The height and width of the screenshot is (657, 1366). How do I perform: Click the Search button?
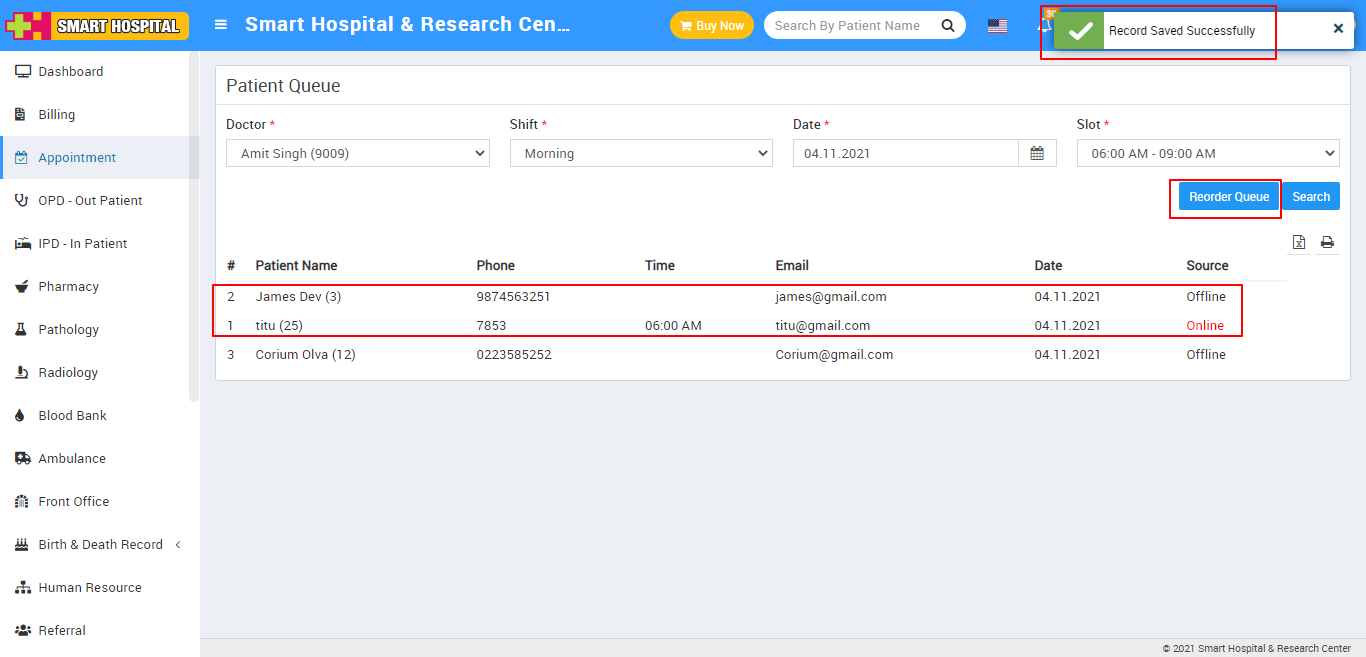1310,197
